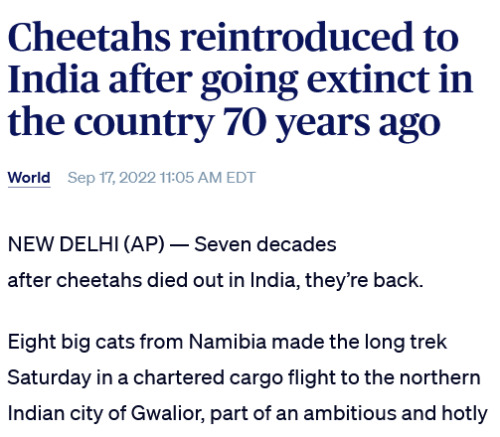
Task: Click the word Saturday in the paragraph
Action: pyautogui.click(x=49, y=378)
